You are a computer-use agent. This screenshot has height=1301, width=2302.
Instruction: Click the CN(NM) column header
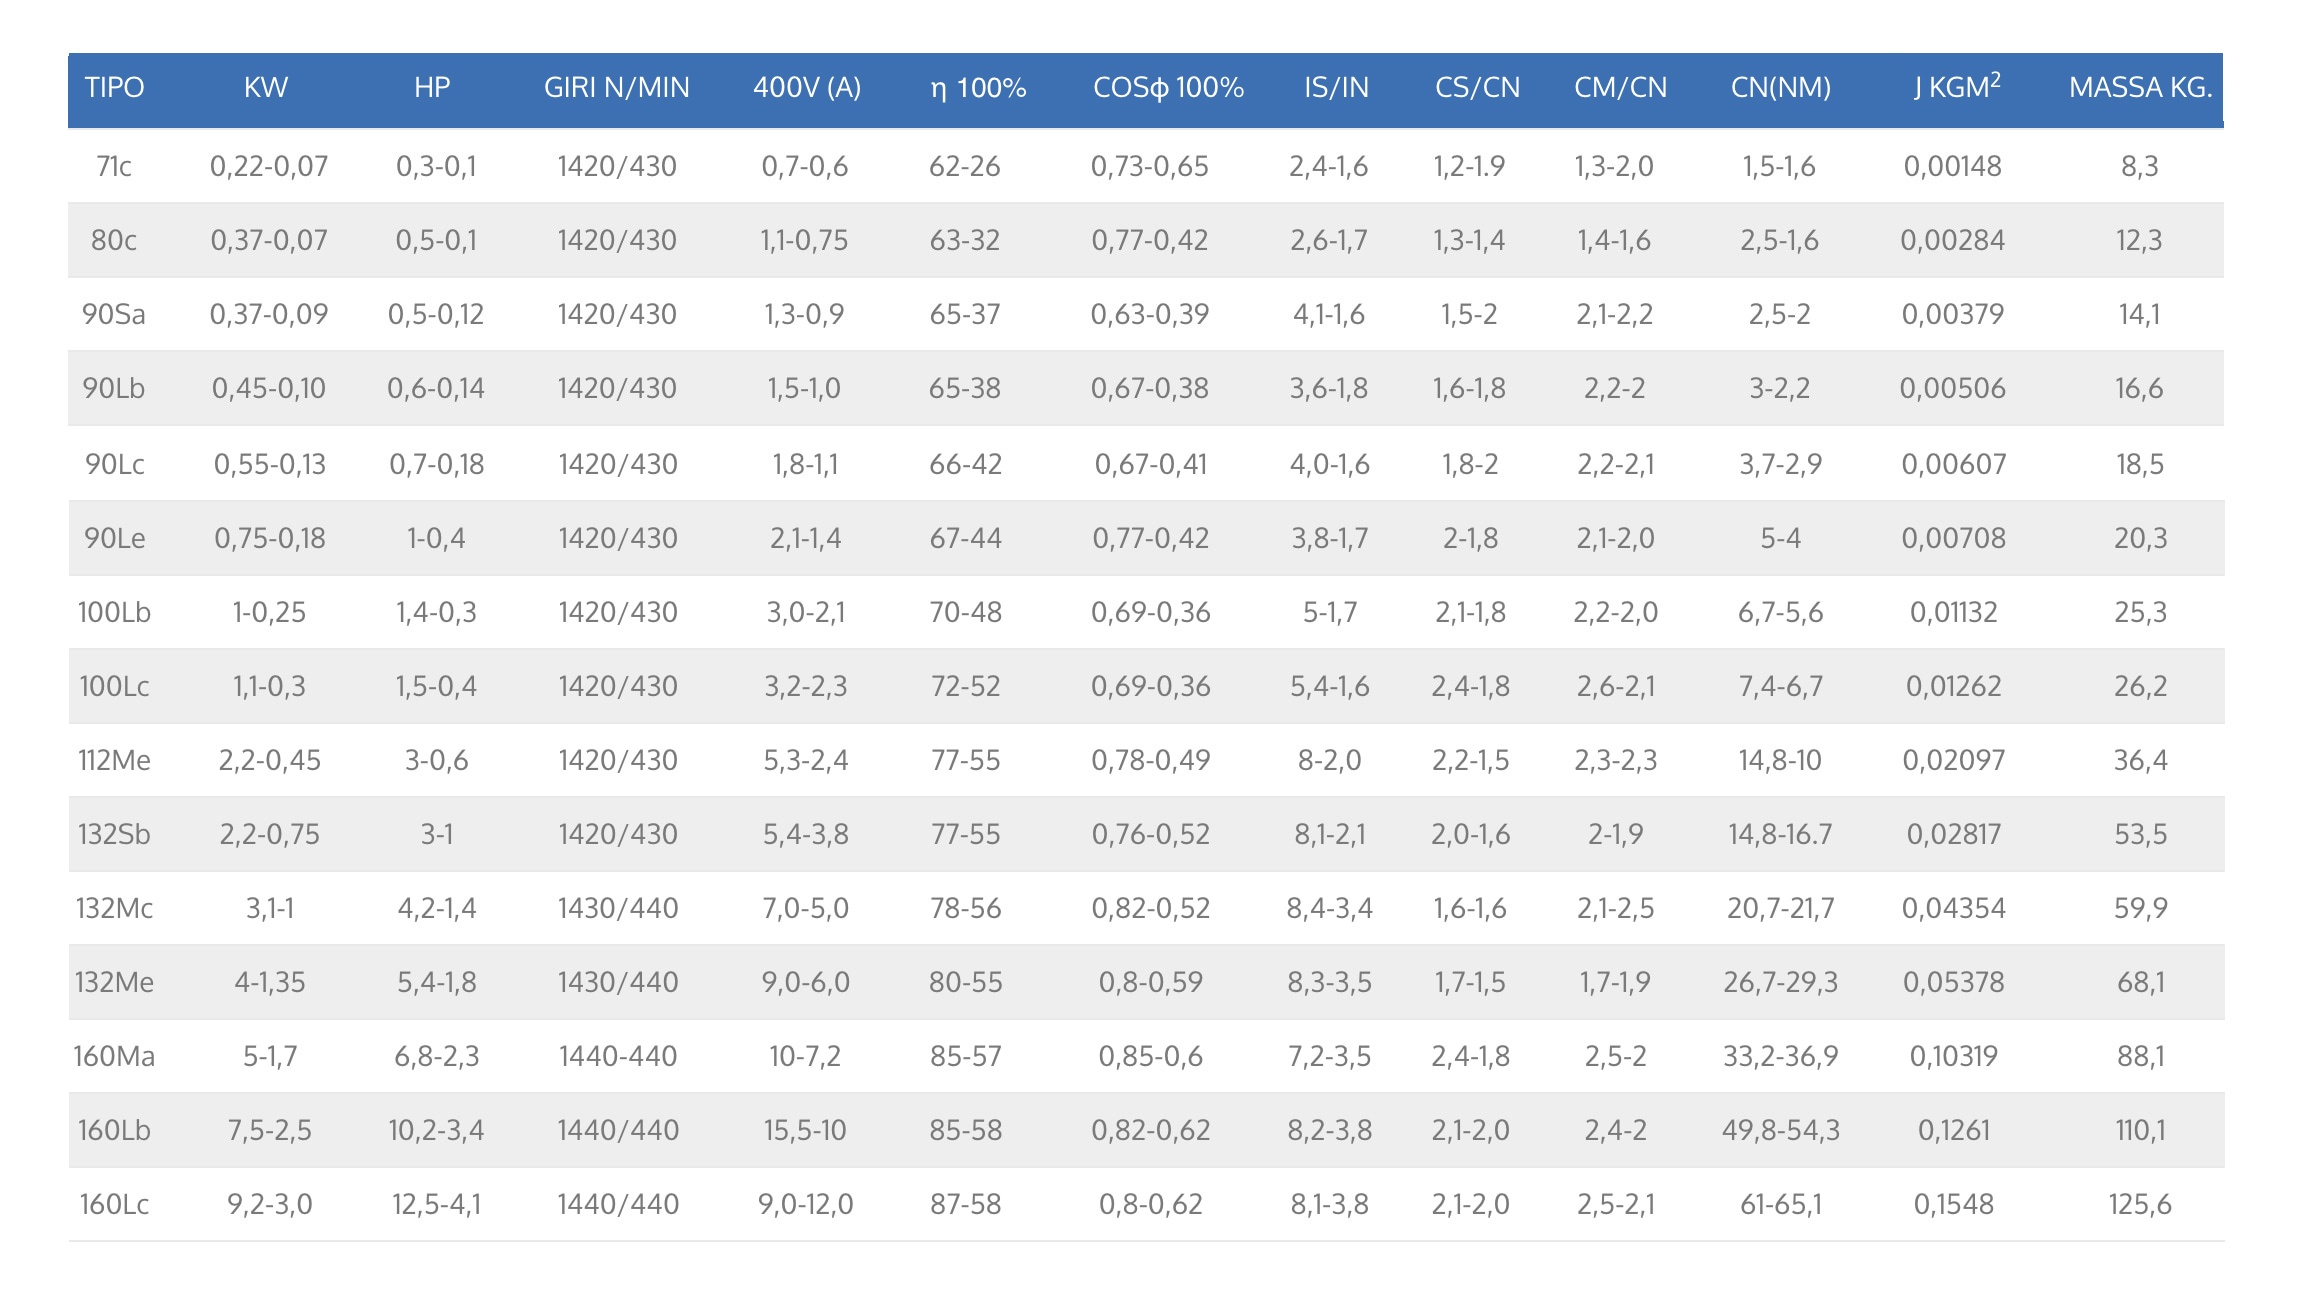(x=1780, y=88)
